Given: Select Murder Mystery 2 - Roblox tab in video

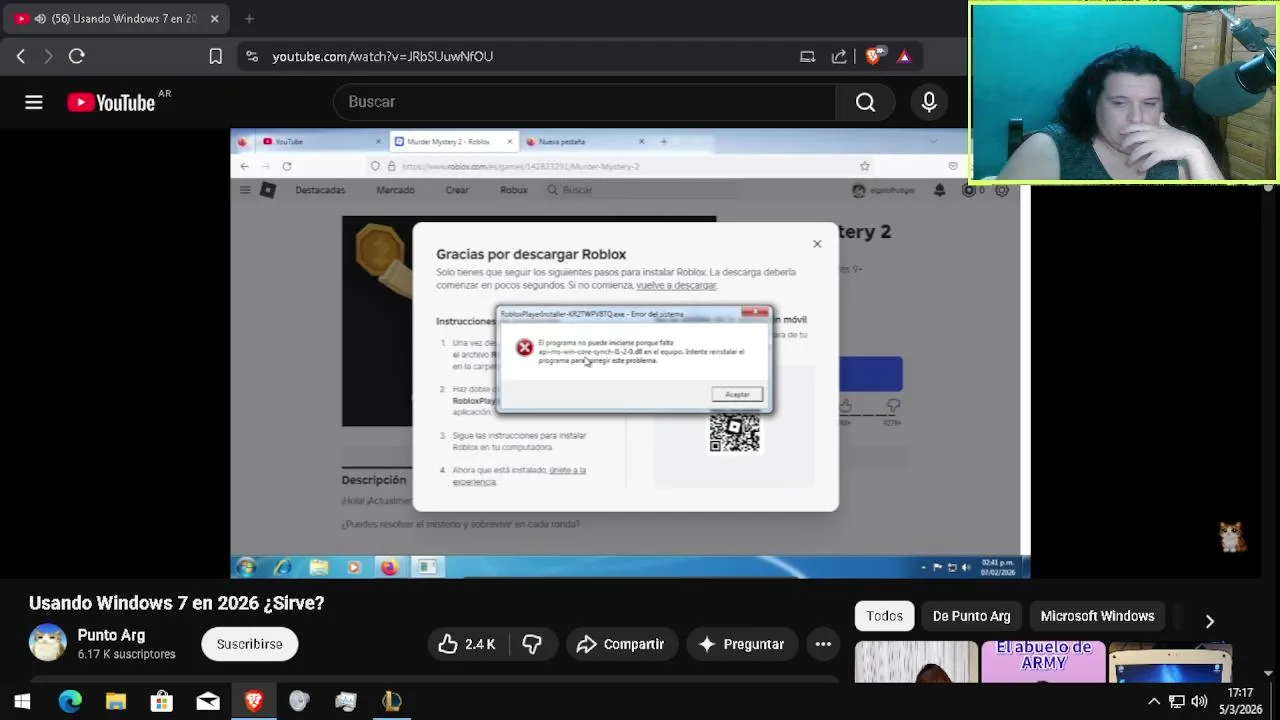Looking at the screenshot, I should (452, 142).
